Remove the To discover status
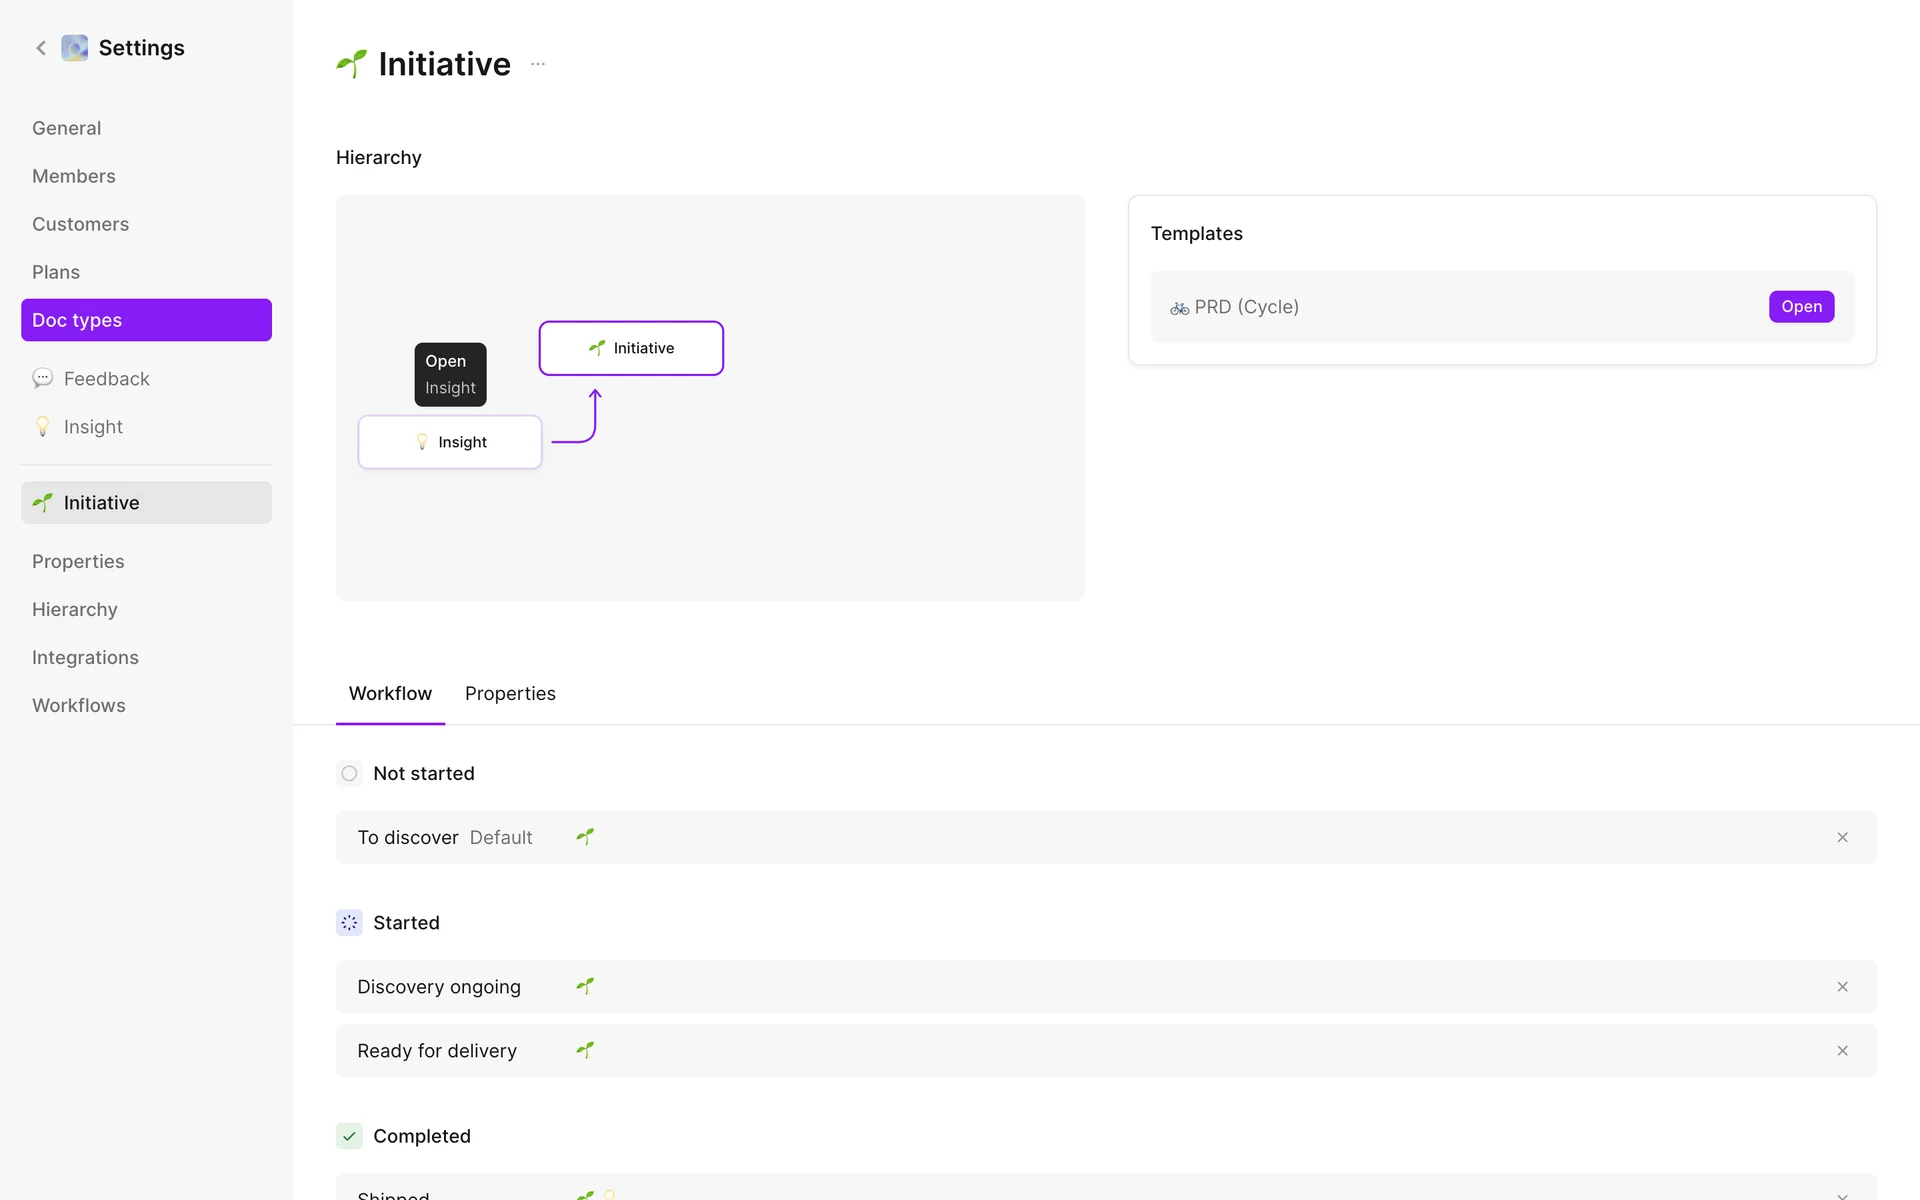The image size is (1920, 1200). point(1842,838)
